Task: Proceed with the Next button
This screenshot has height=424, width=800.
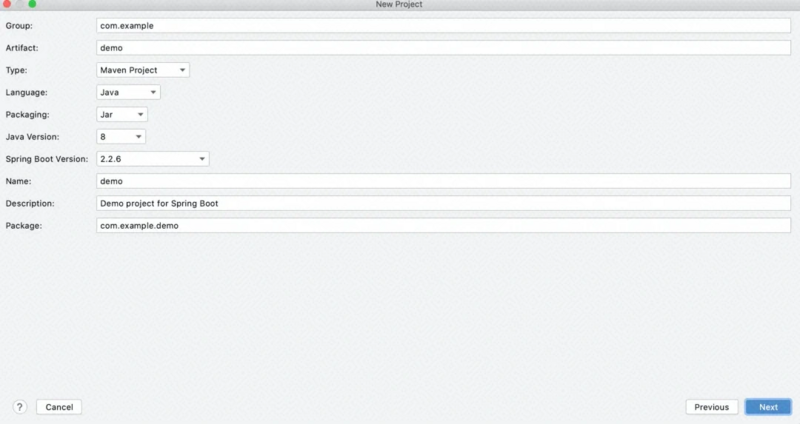Action: (x=768, y=407)
